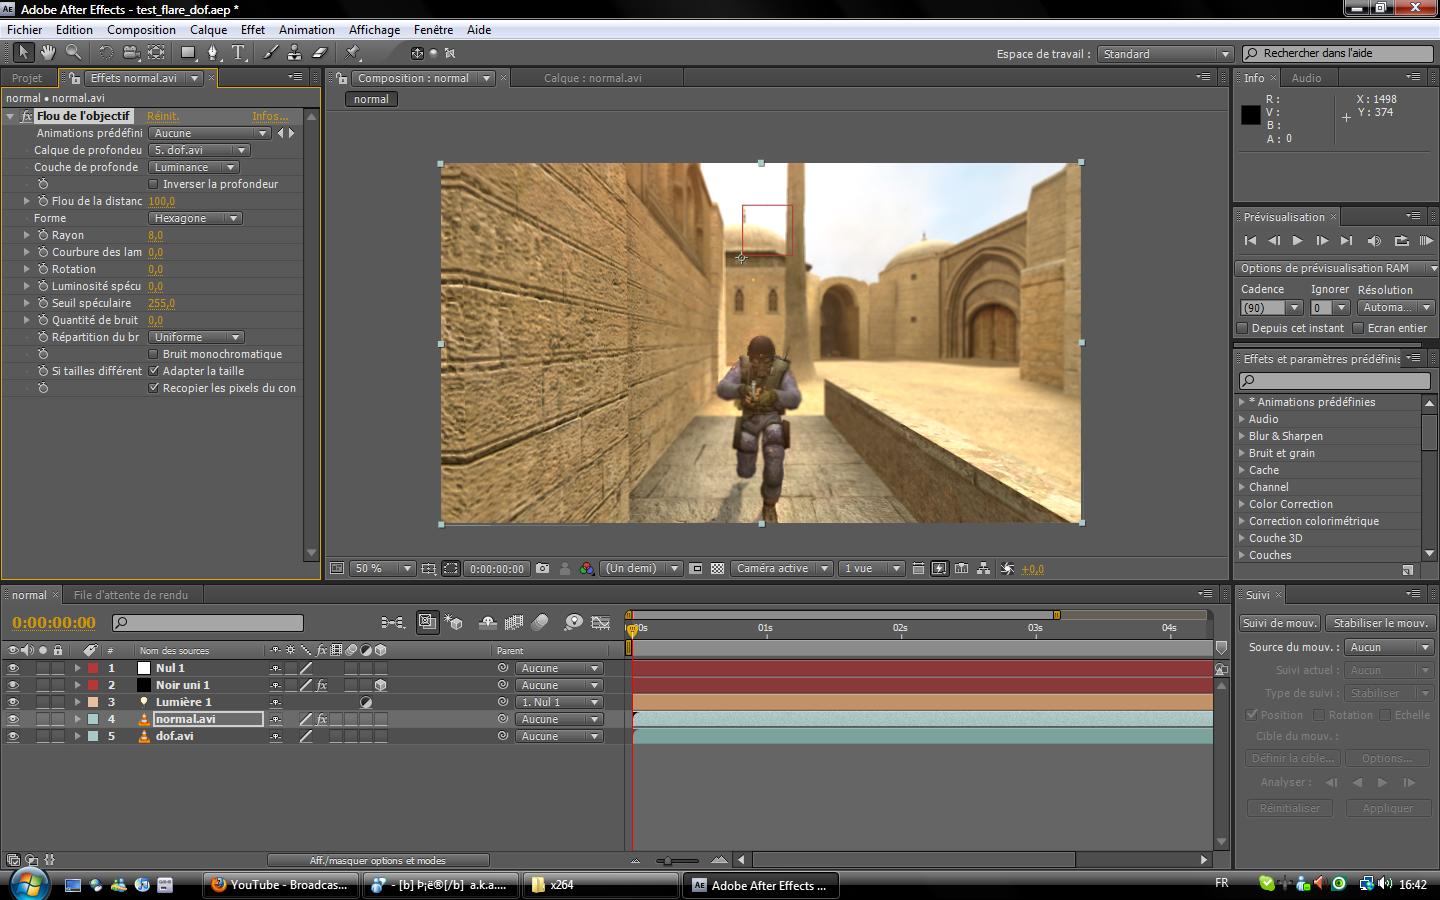Open the Calque menu
Screen dimensions: 1440x900
tap(209, 30)
